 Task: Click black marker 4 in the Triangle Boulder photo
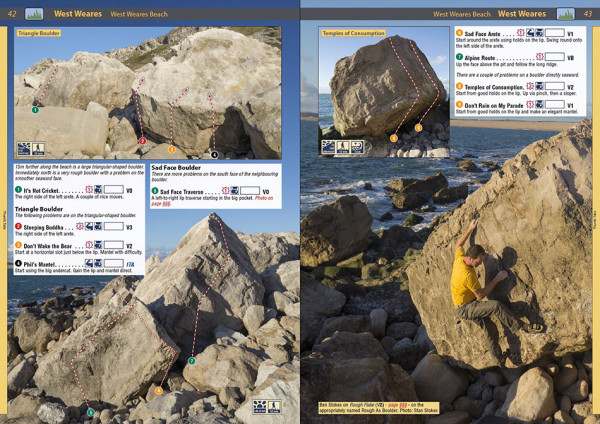(x=214, y=155)
